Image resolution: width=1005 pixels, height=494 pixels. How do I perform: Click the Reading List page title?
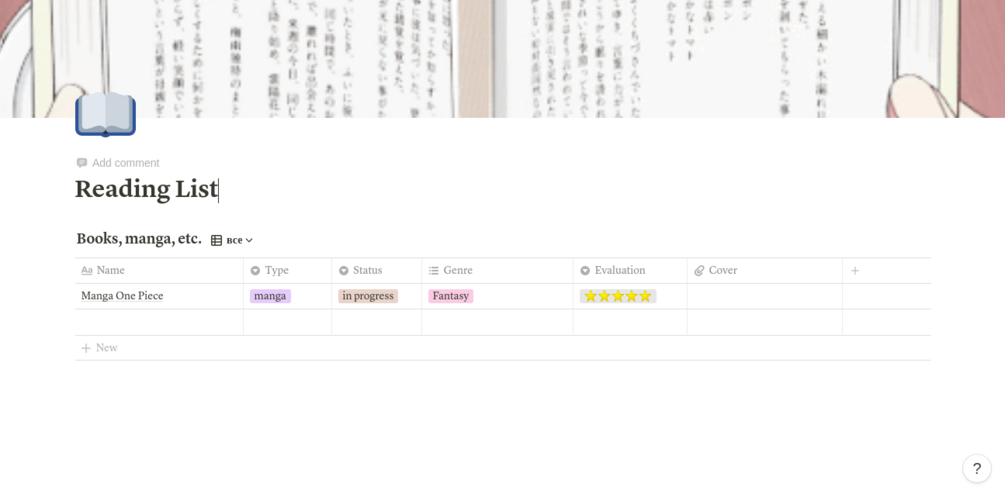146,190
